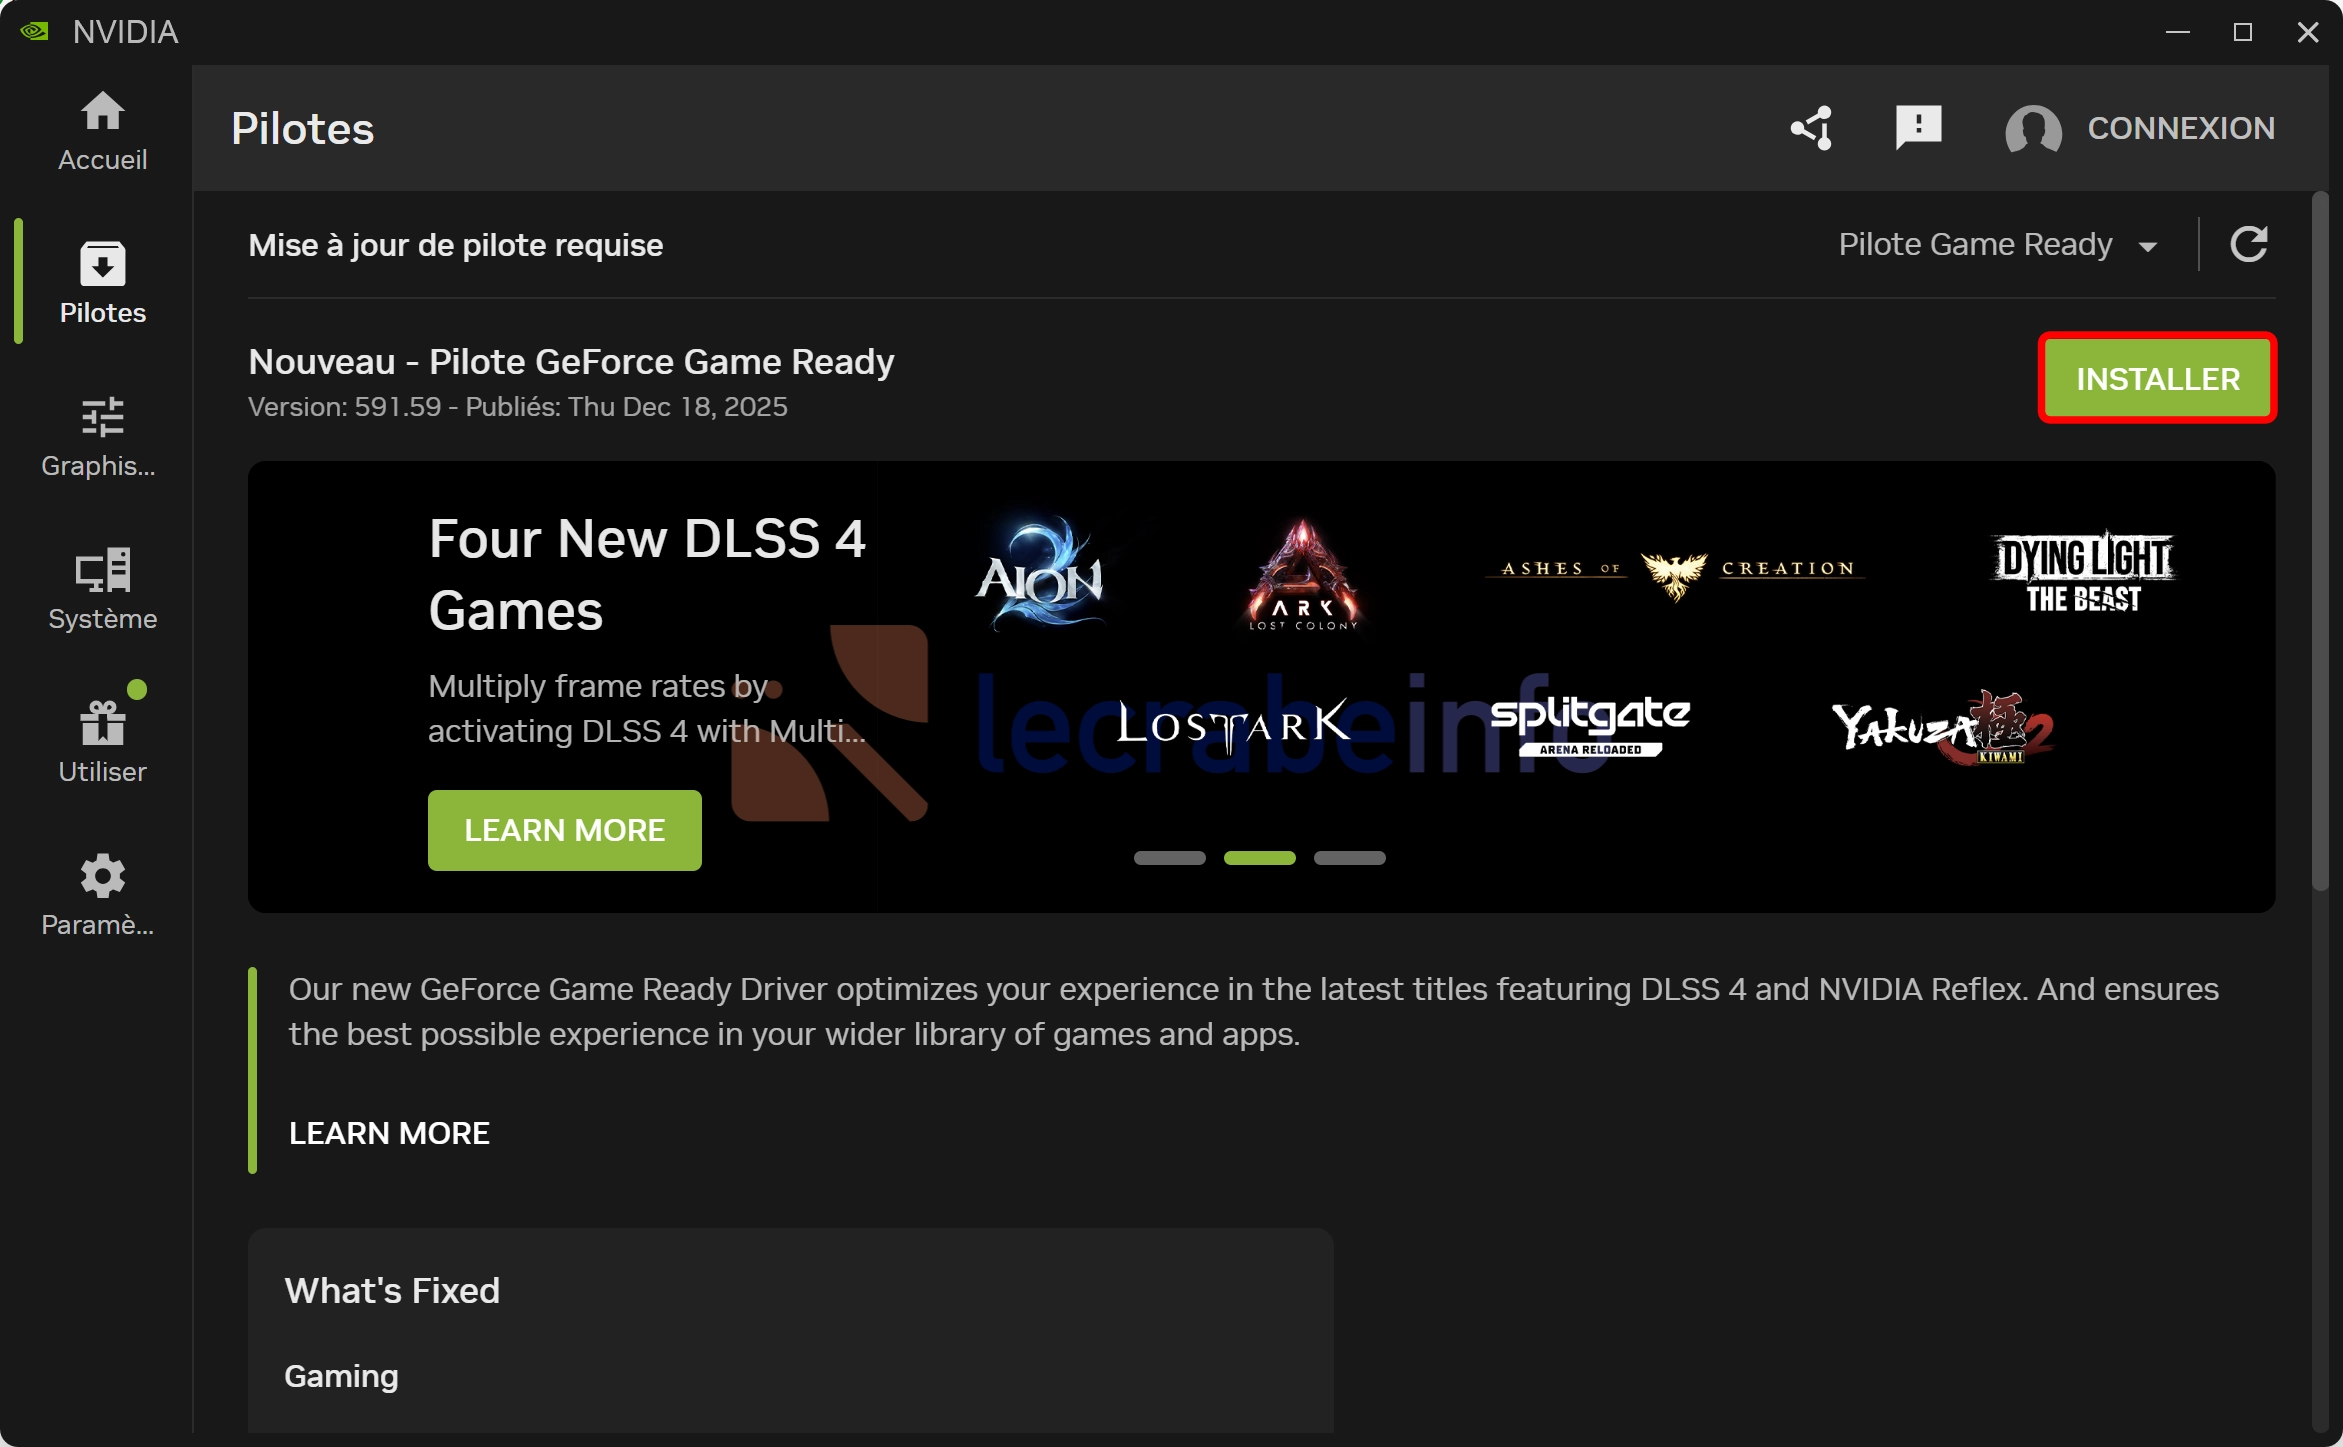Click the green LEARN MORE banner button

(564, 830)
